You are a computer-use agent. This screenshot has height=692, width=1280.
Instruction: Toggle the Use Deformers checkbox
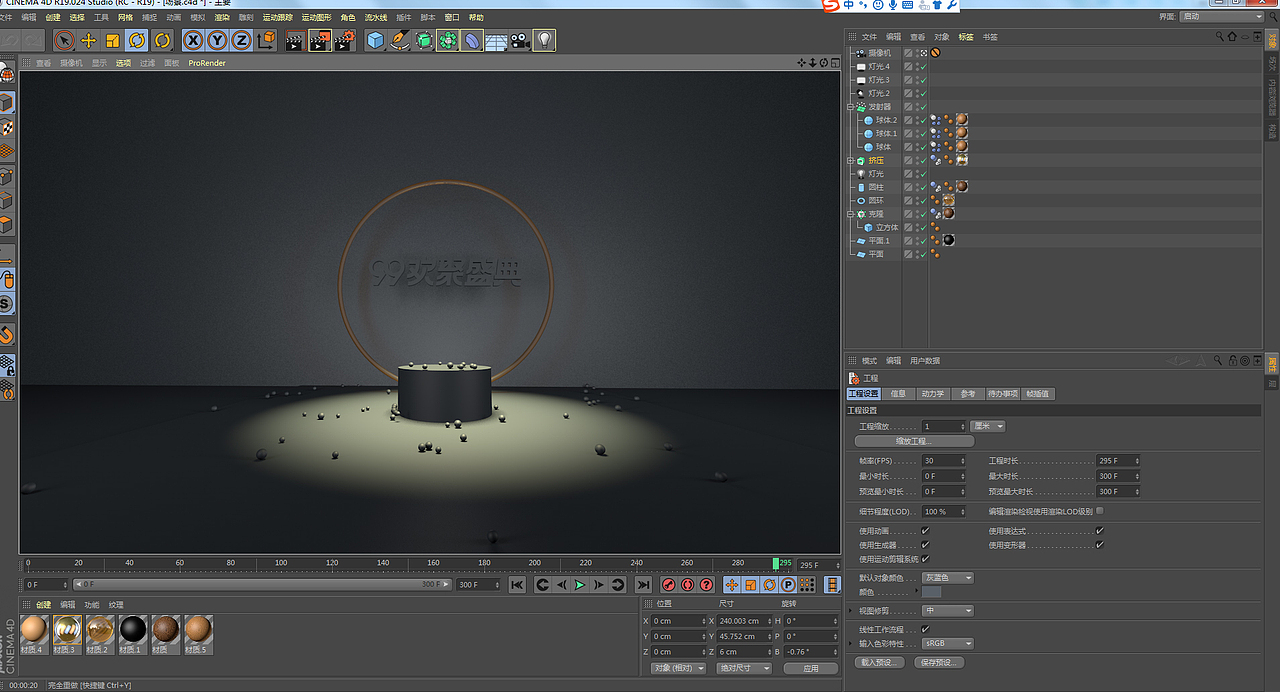[1100, 545]
